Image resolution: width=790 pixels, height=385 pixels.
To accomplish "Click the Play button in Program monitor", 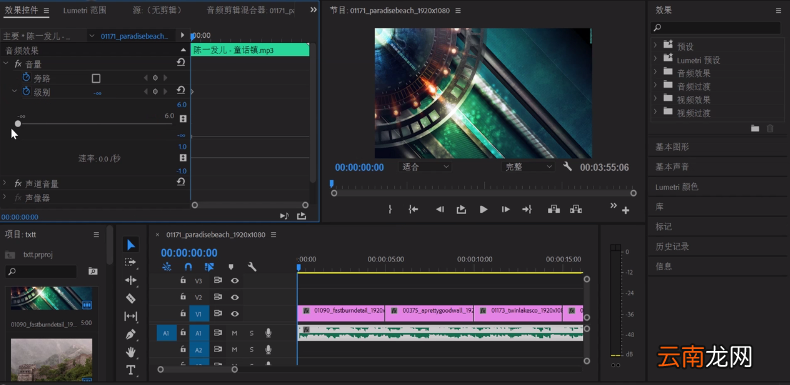I will coord(483,210).
